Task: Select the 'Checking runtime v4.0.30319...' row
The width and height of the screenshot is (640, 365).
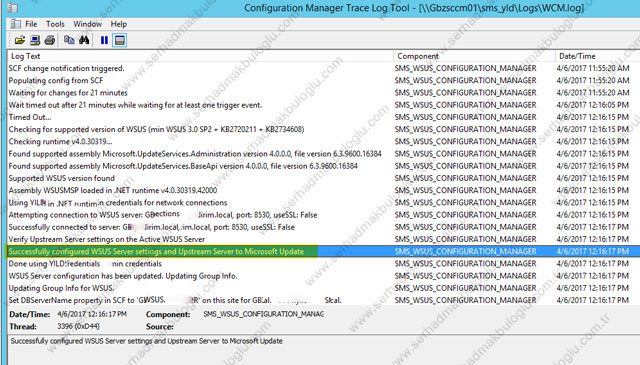Action: 324,142
